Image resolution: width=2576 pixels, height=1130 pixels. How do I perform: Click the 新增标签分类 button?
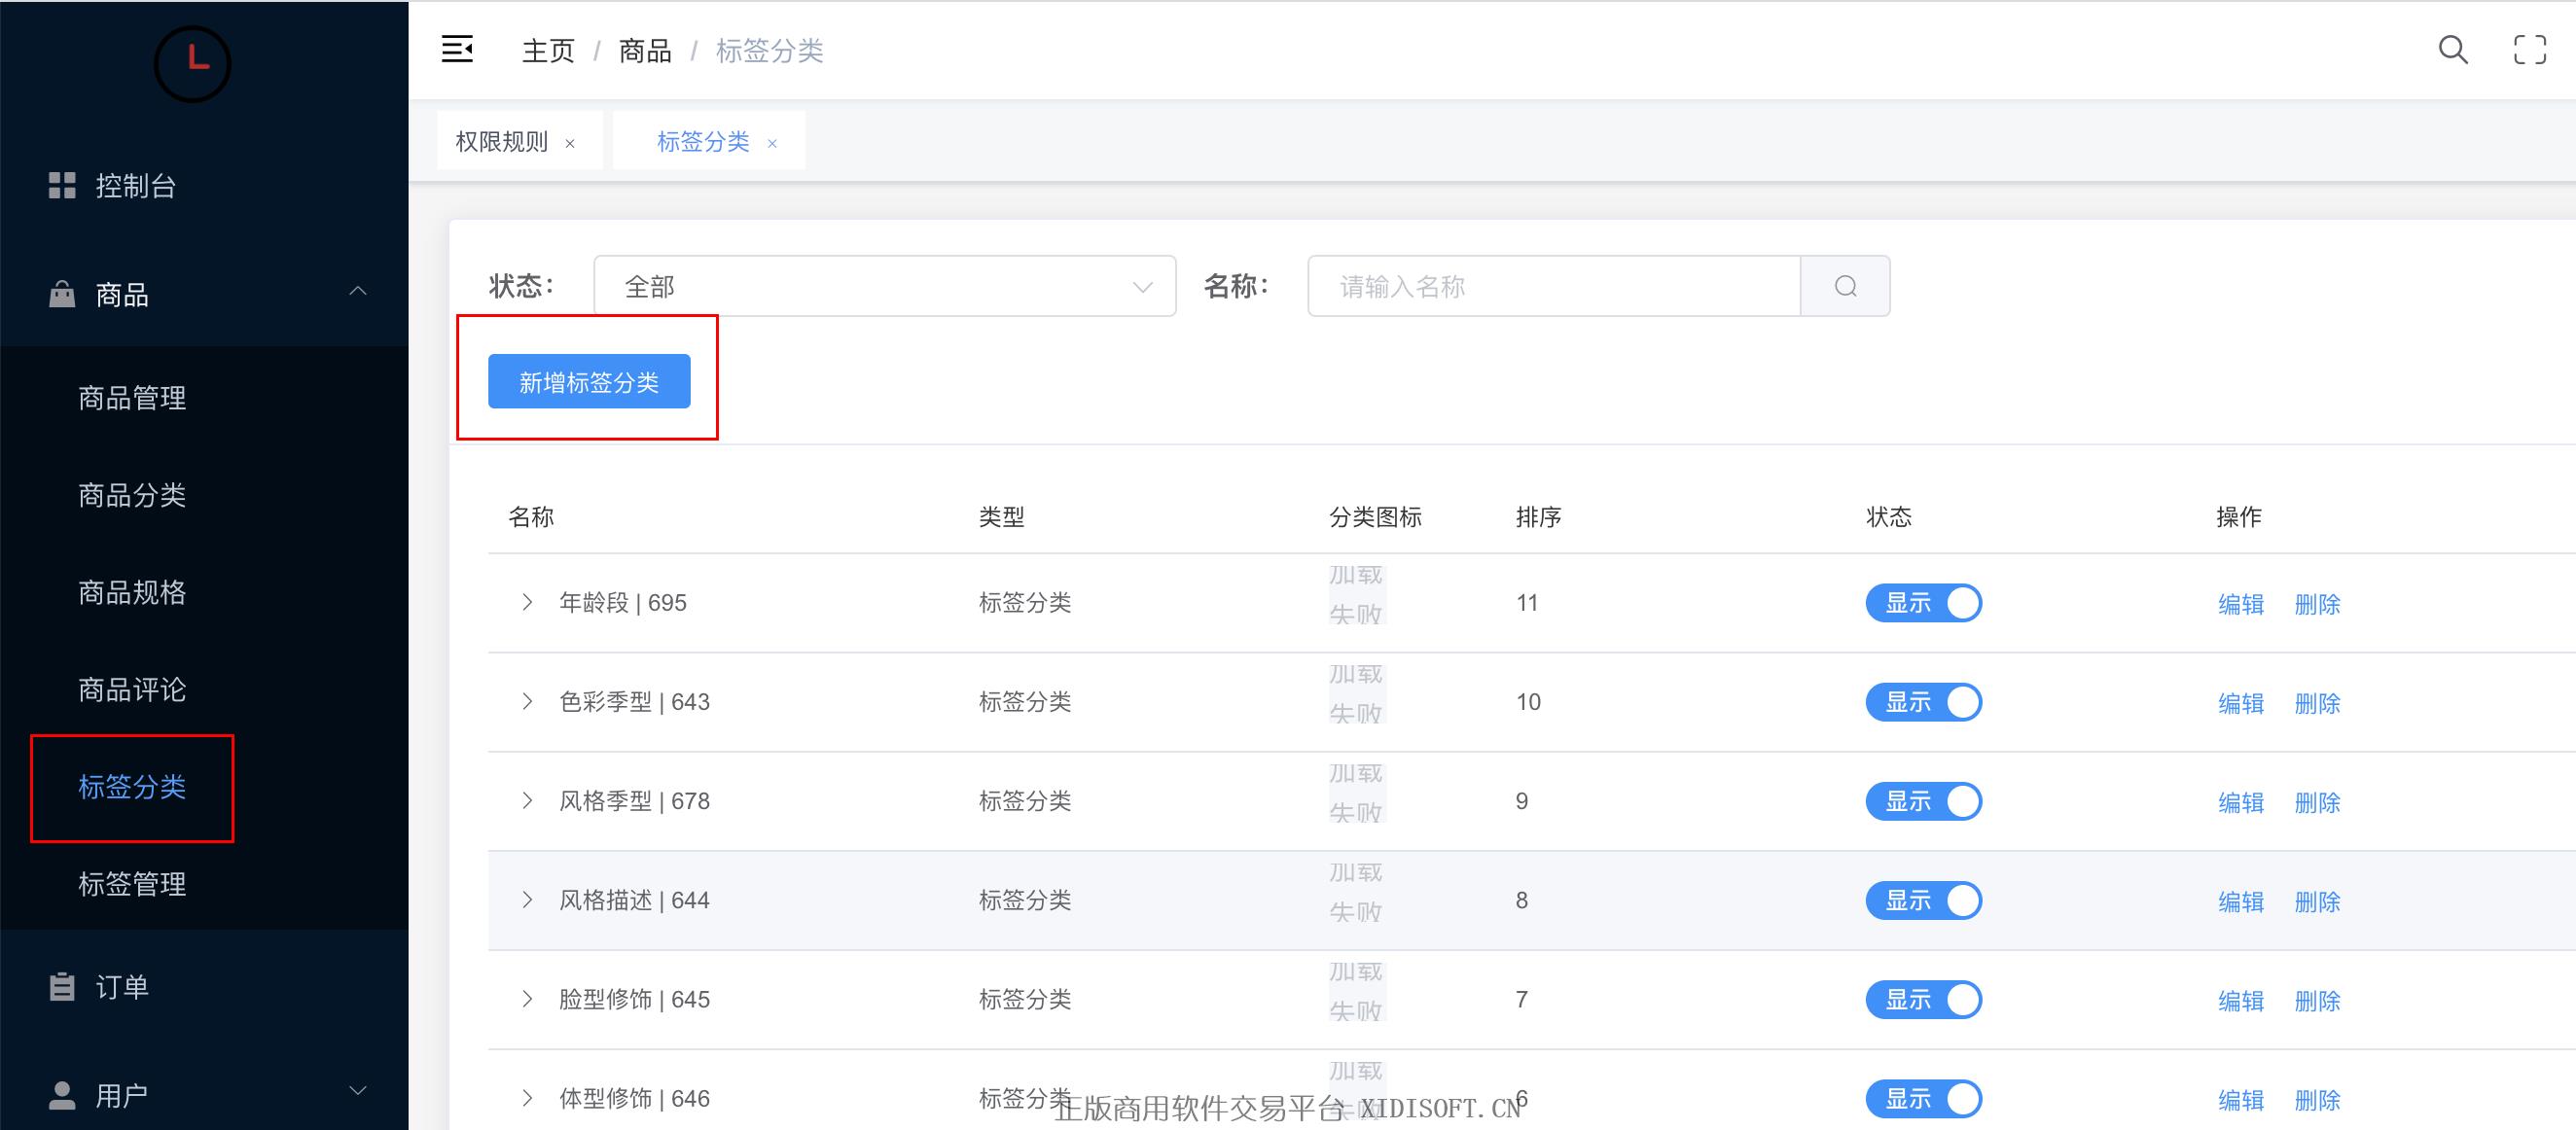coord(589,381)
